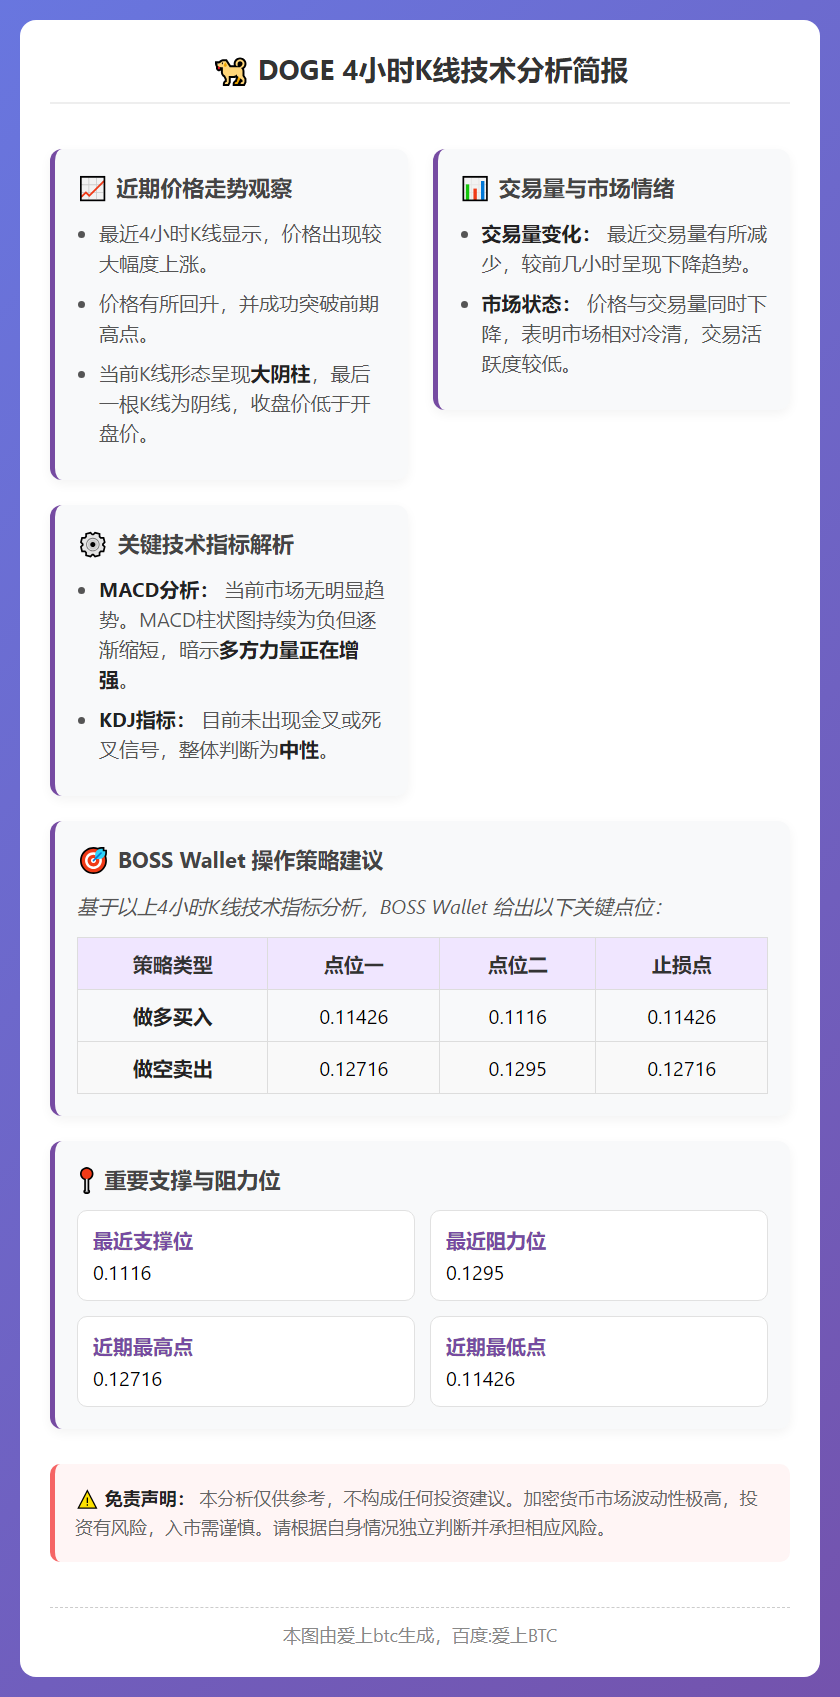Click the 近期最低点 card

[599, 1361]
